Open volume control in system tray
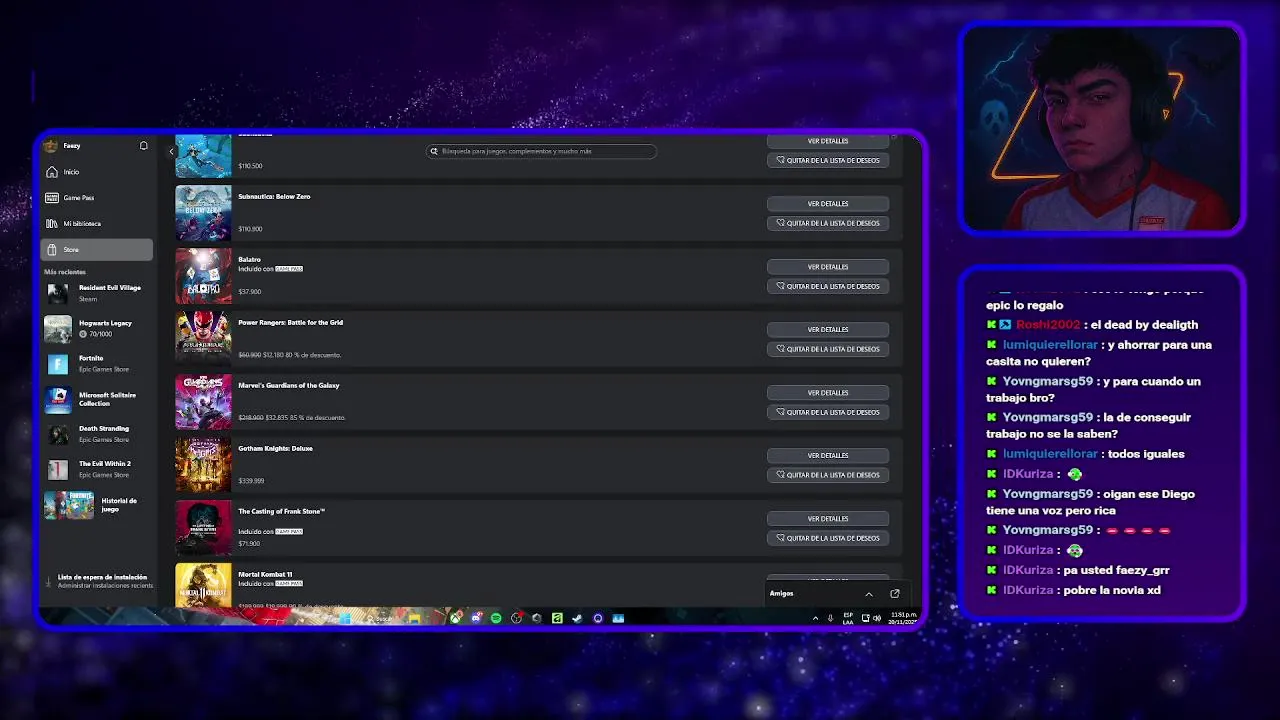The image size is (1280, 720). coord(877,619)
